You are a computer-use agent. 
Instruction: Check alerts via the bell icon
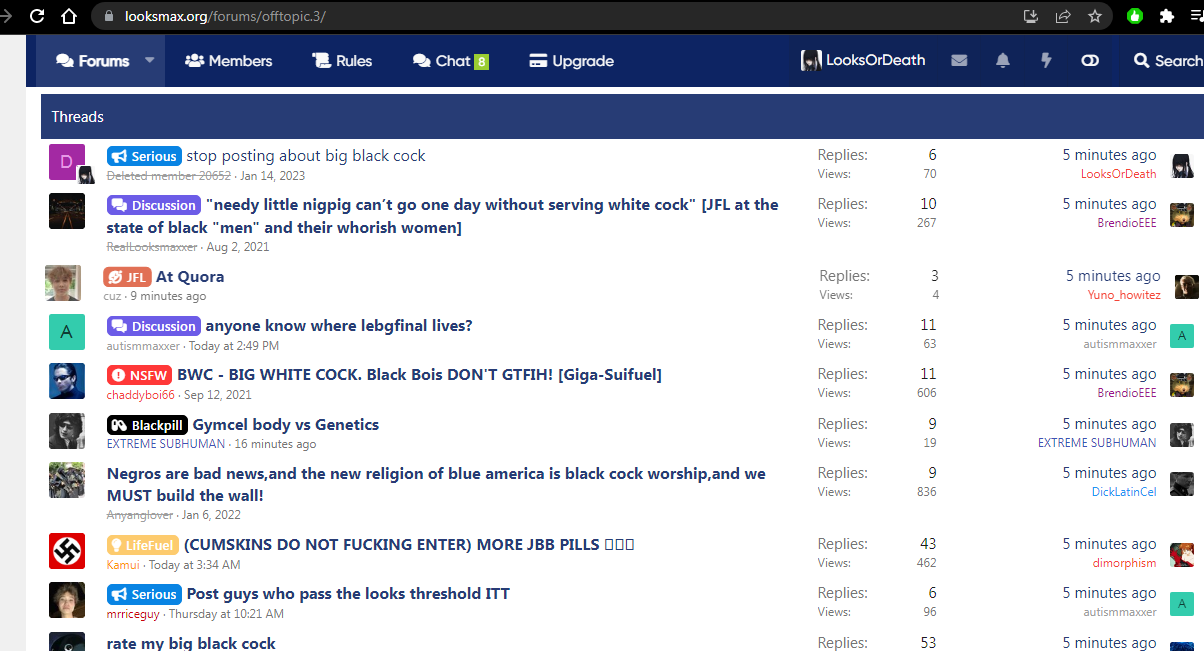coord(1003,61)
